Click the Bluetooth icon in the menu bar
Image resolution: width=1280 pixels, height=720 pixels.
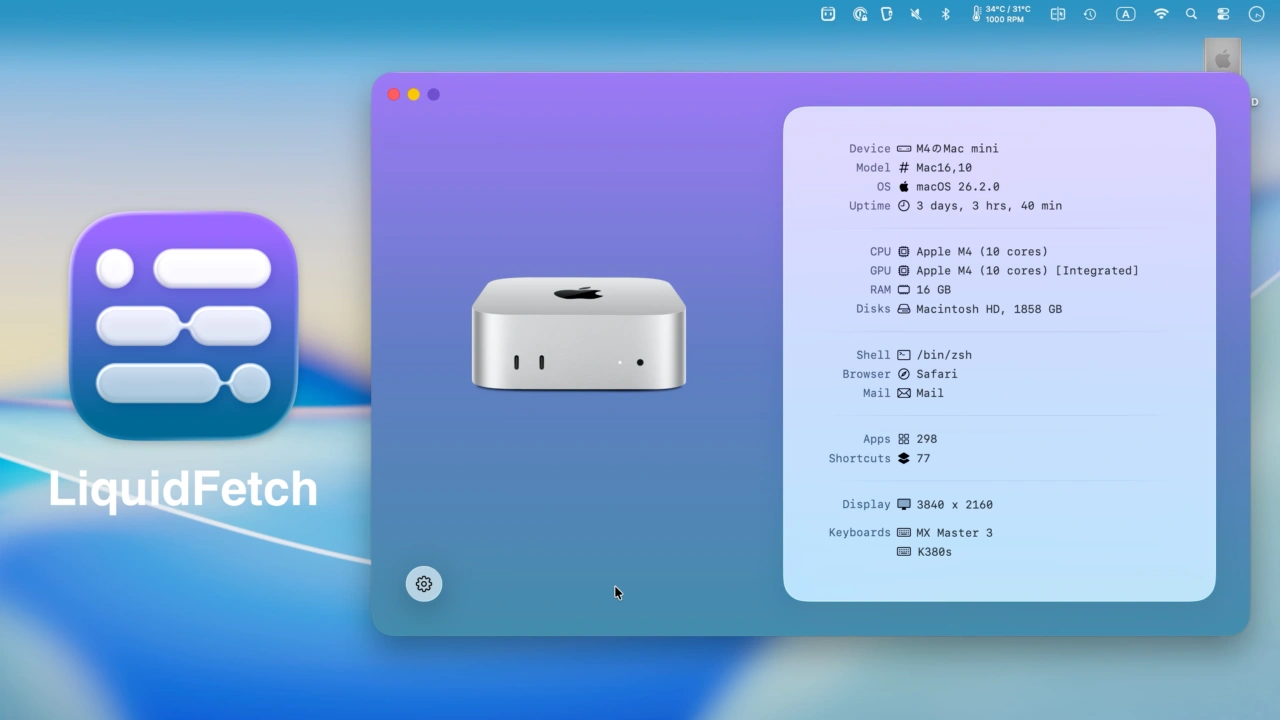tap(945, 14)
